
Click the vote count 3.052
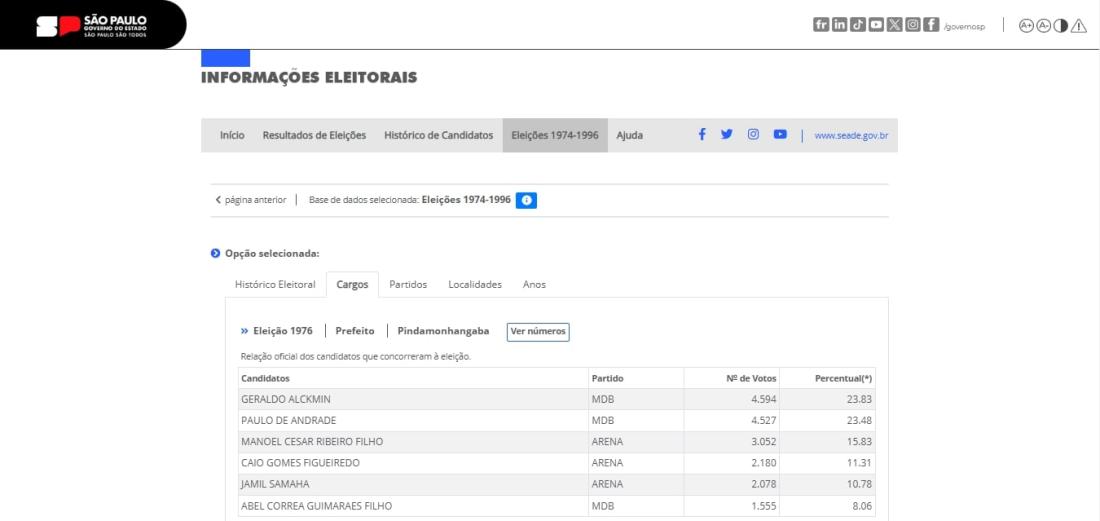pyautogui.click(x=763, y=442)
